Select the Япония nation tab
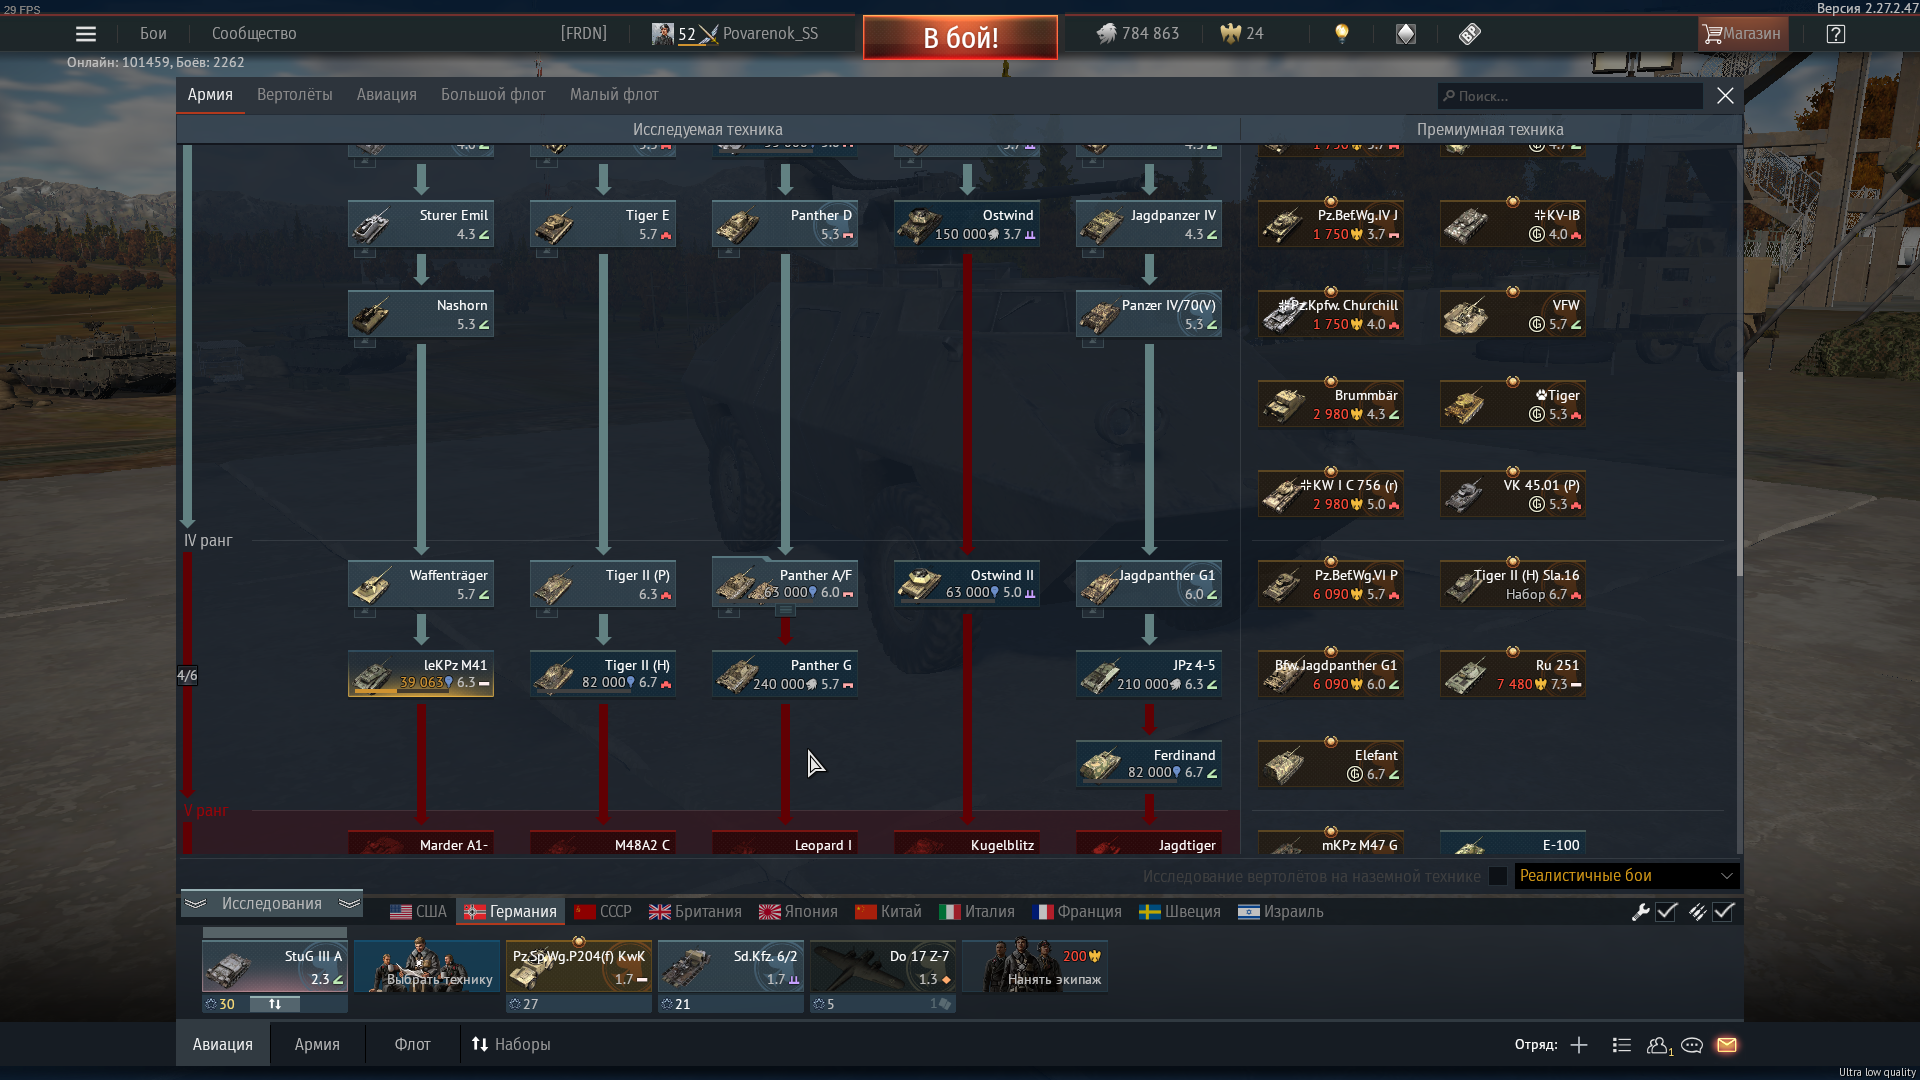 [x=798, y=912]
